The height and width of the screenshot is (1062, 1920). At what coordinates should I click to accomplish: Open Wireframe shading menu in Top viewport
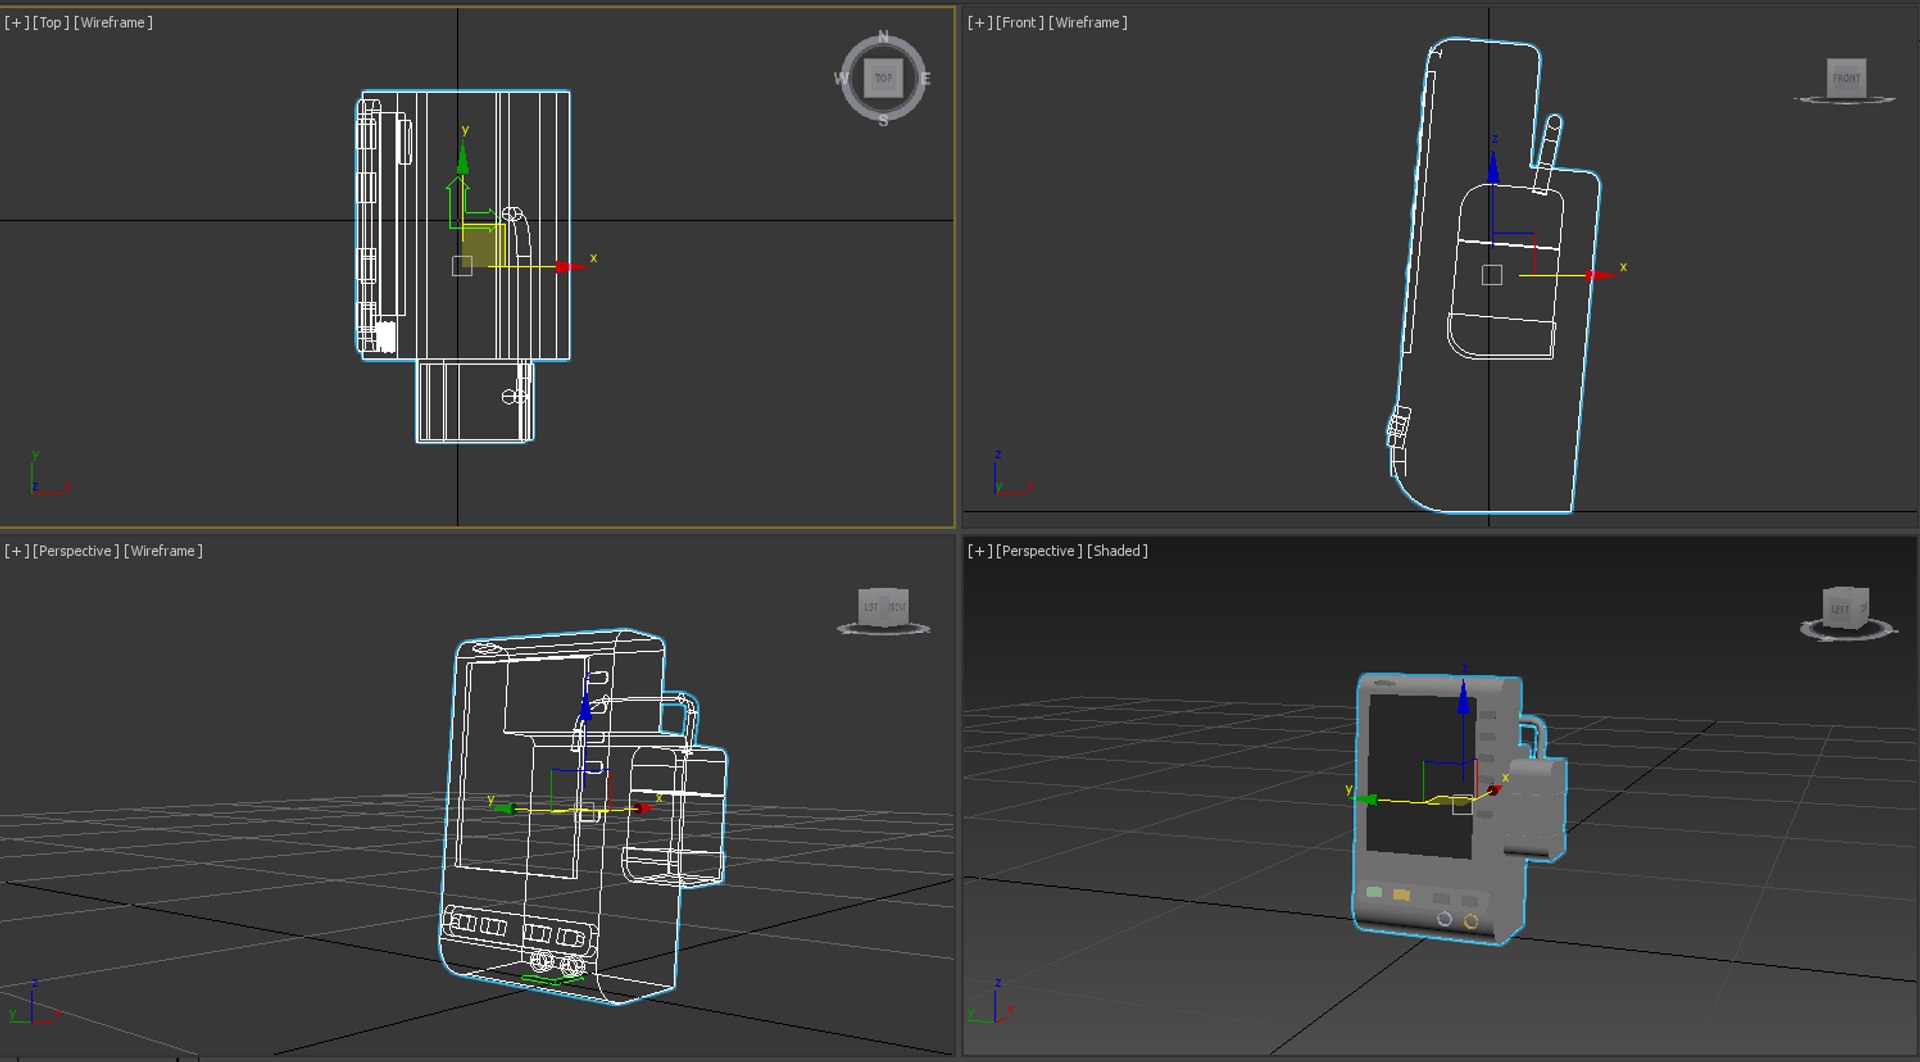[x=113, y=22]
